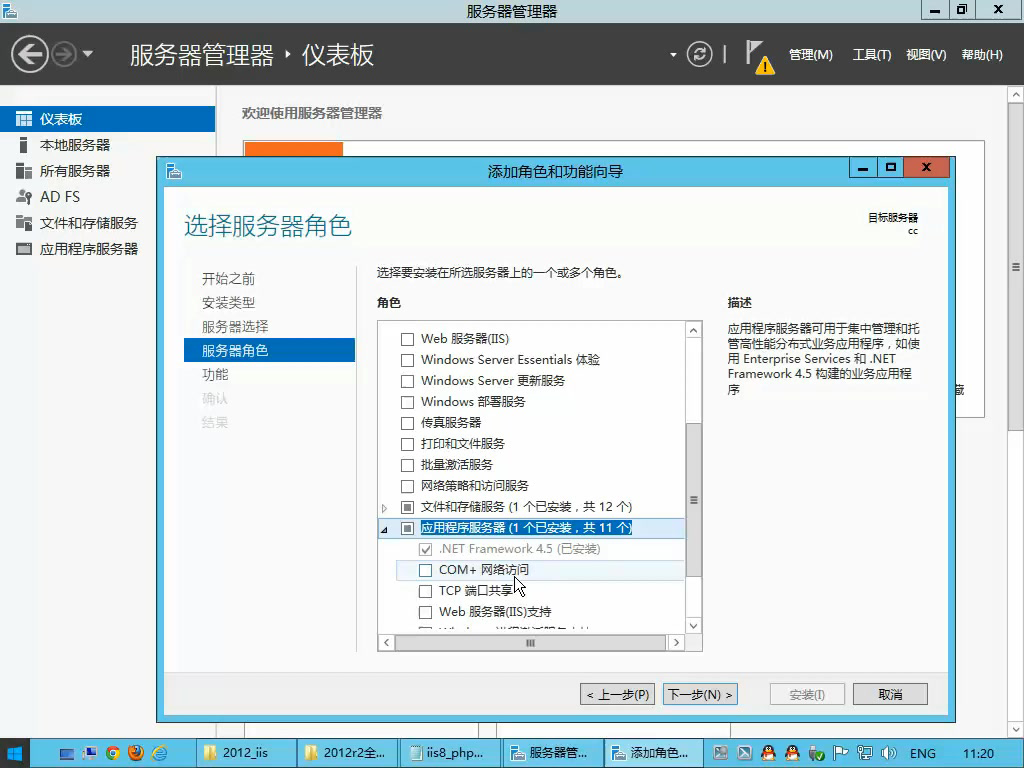The image size is (1024, 768).
Task: Click the network tray icon
Action: pyautogui.click(x=865, y=753)
